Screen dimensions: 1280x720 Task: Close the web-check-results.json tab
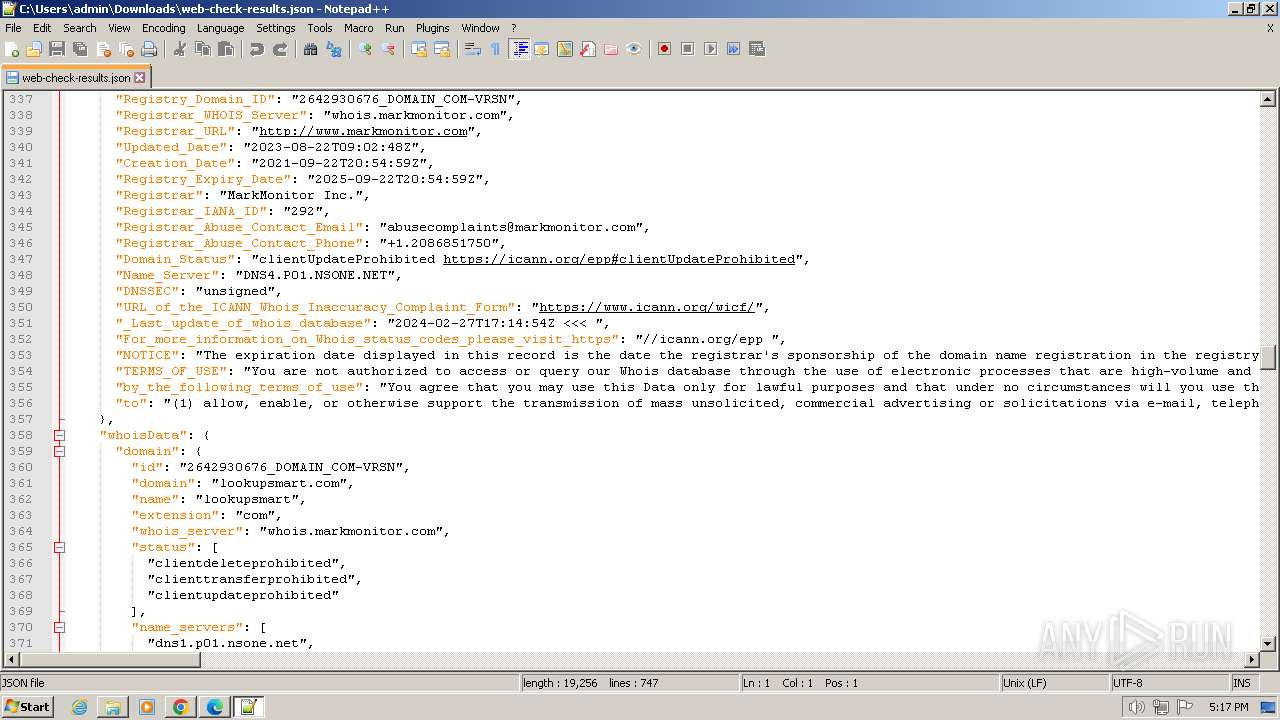pos(139,77)
